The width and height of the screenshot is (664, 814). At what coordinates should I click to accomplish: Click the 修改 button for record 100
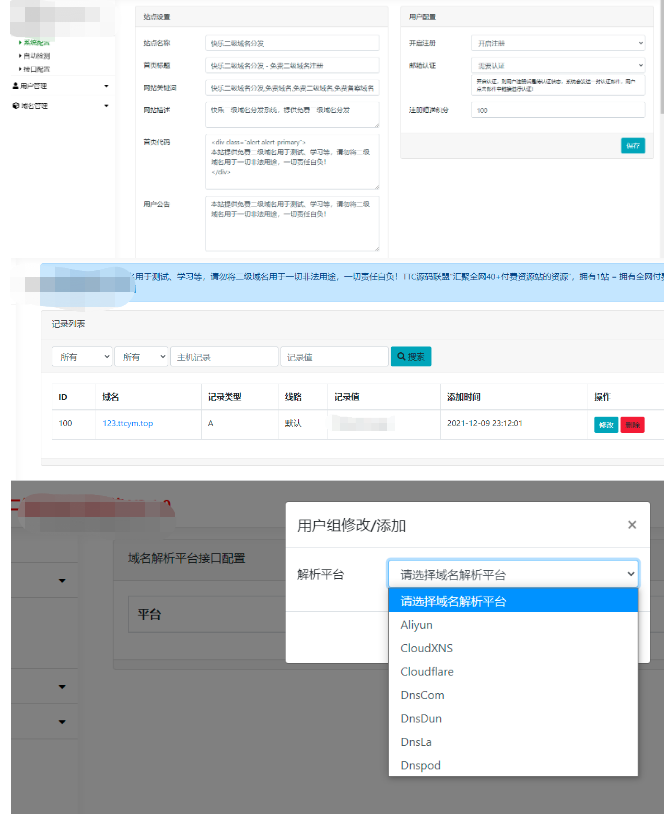606,424
